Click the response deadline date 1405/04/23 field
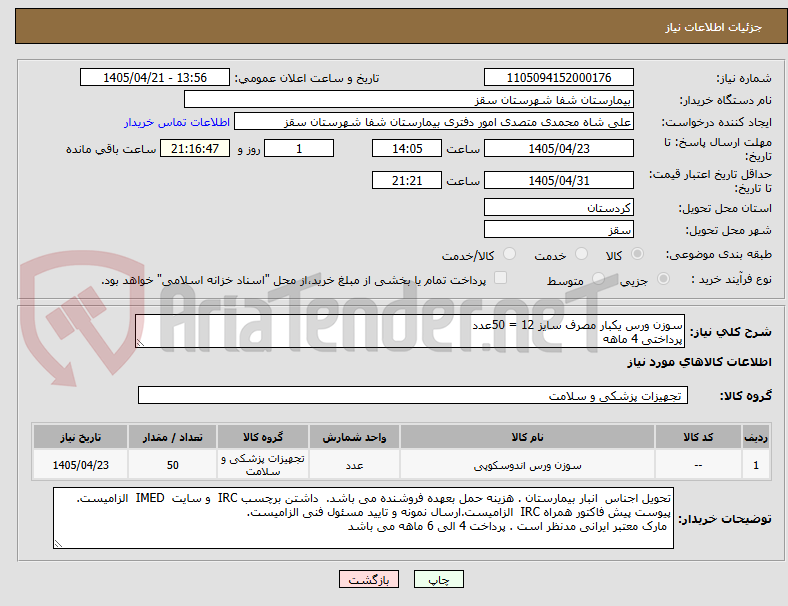 coord(559,149)
